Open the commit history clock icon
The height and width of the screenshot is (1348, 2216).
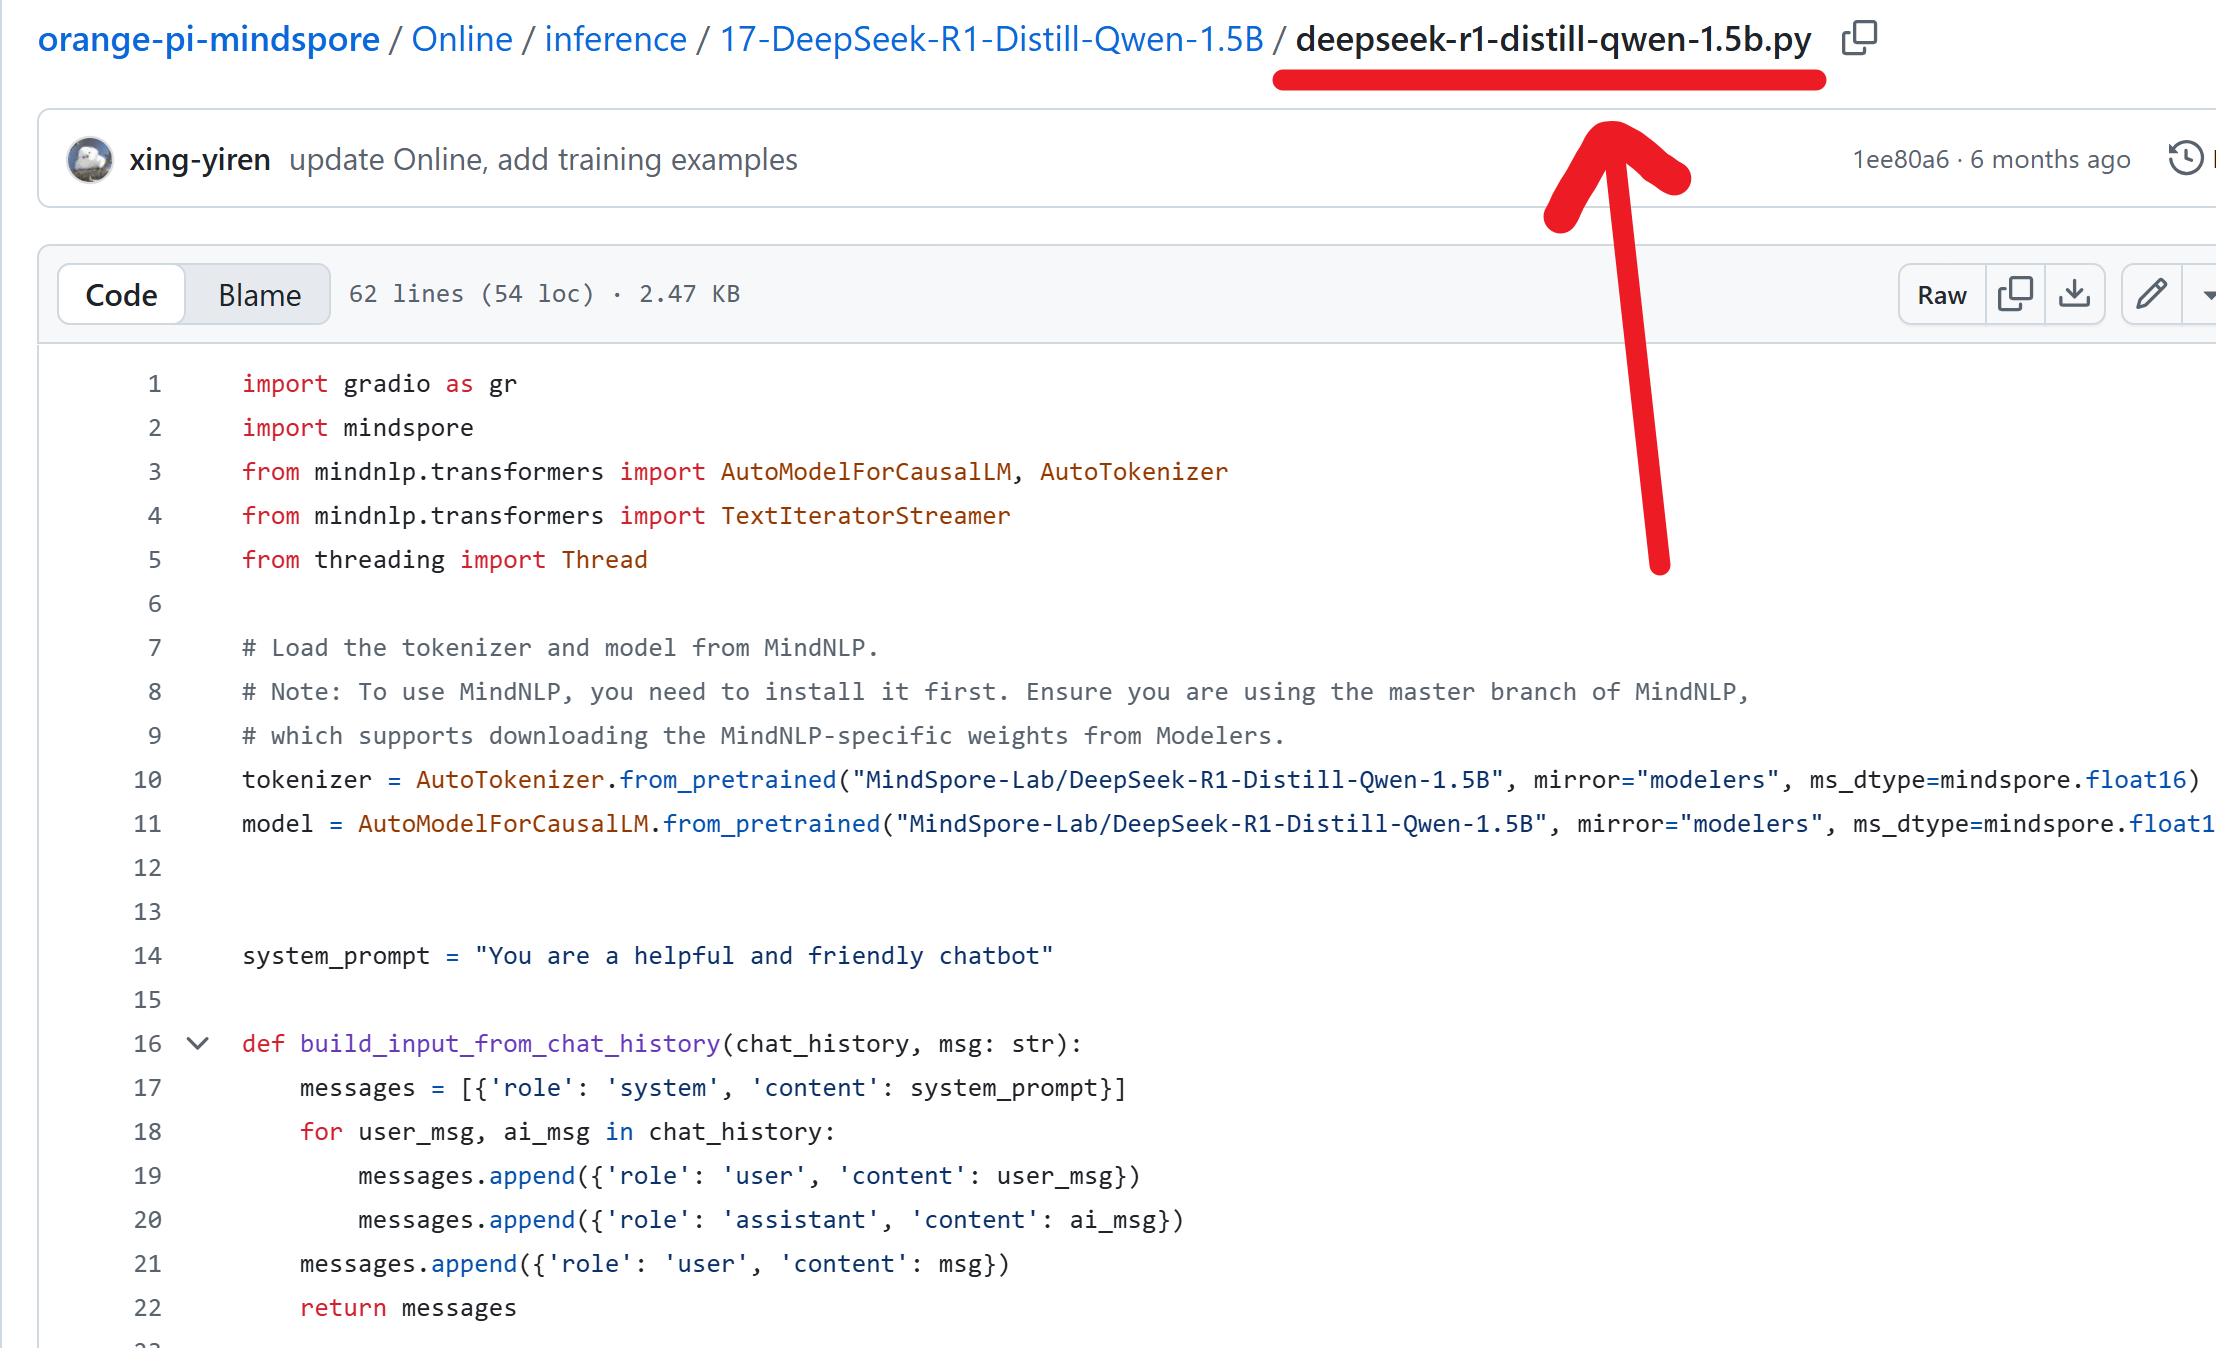(2185, 159)
